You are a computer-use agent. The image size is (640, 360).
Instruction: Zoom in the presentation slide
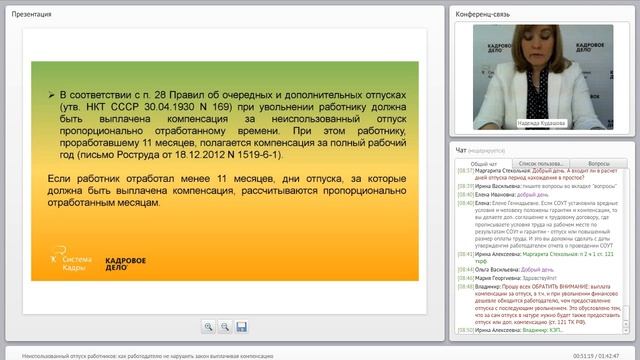click(x=208, y=327)
